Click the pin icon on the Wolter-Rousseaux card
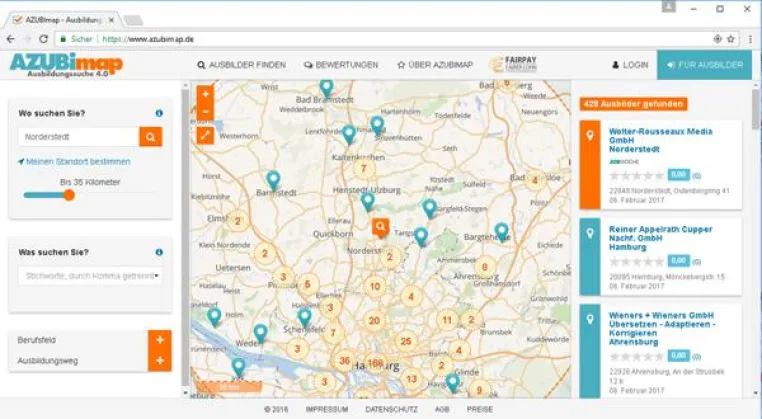Image resolution: width=762 pixels, height=419 pixels. [590, 136]
